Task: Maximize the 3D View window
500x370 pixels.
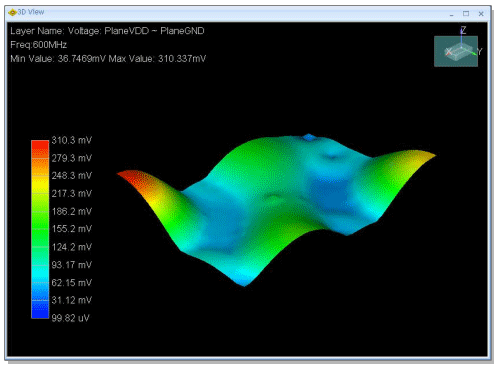Action: pos(466,14)
